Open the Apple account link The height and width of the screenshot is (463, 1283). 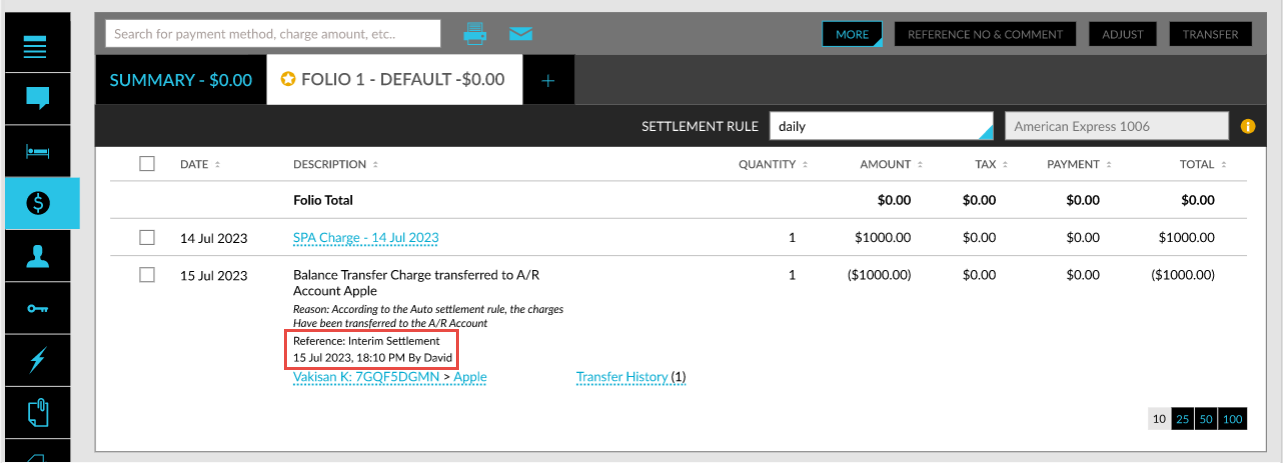click(470, 377)
